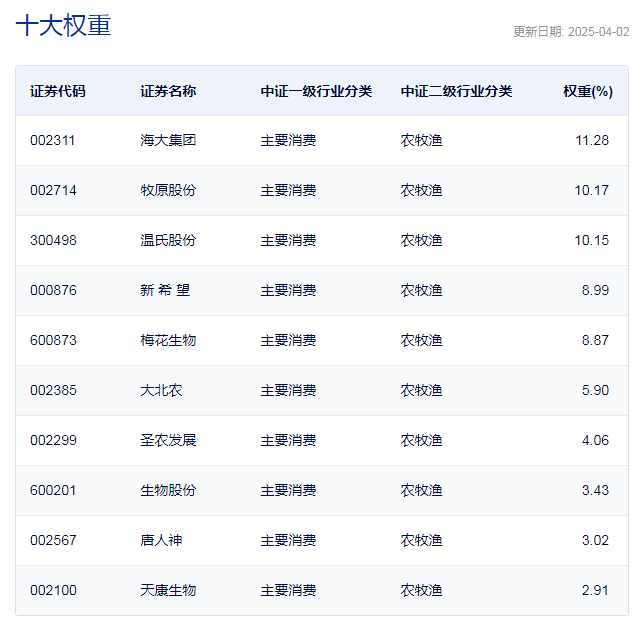The width and height of the screenshot is (637, 623).
Task: Open the 牧原股份 security name
Action: [168, 190]
